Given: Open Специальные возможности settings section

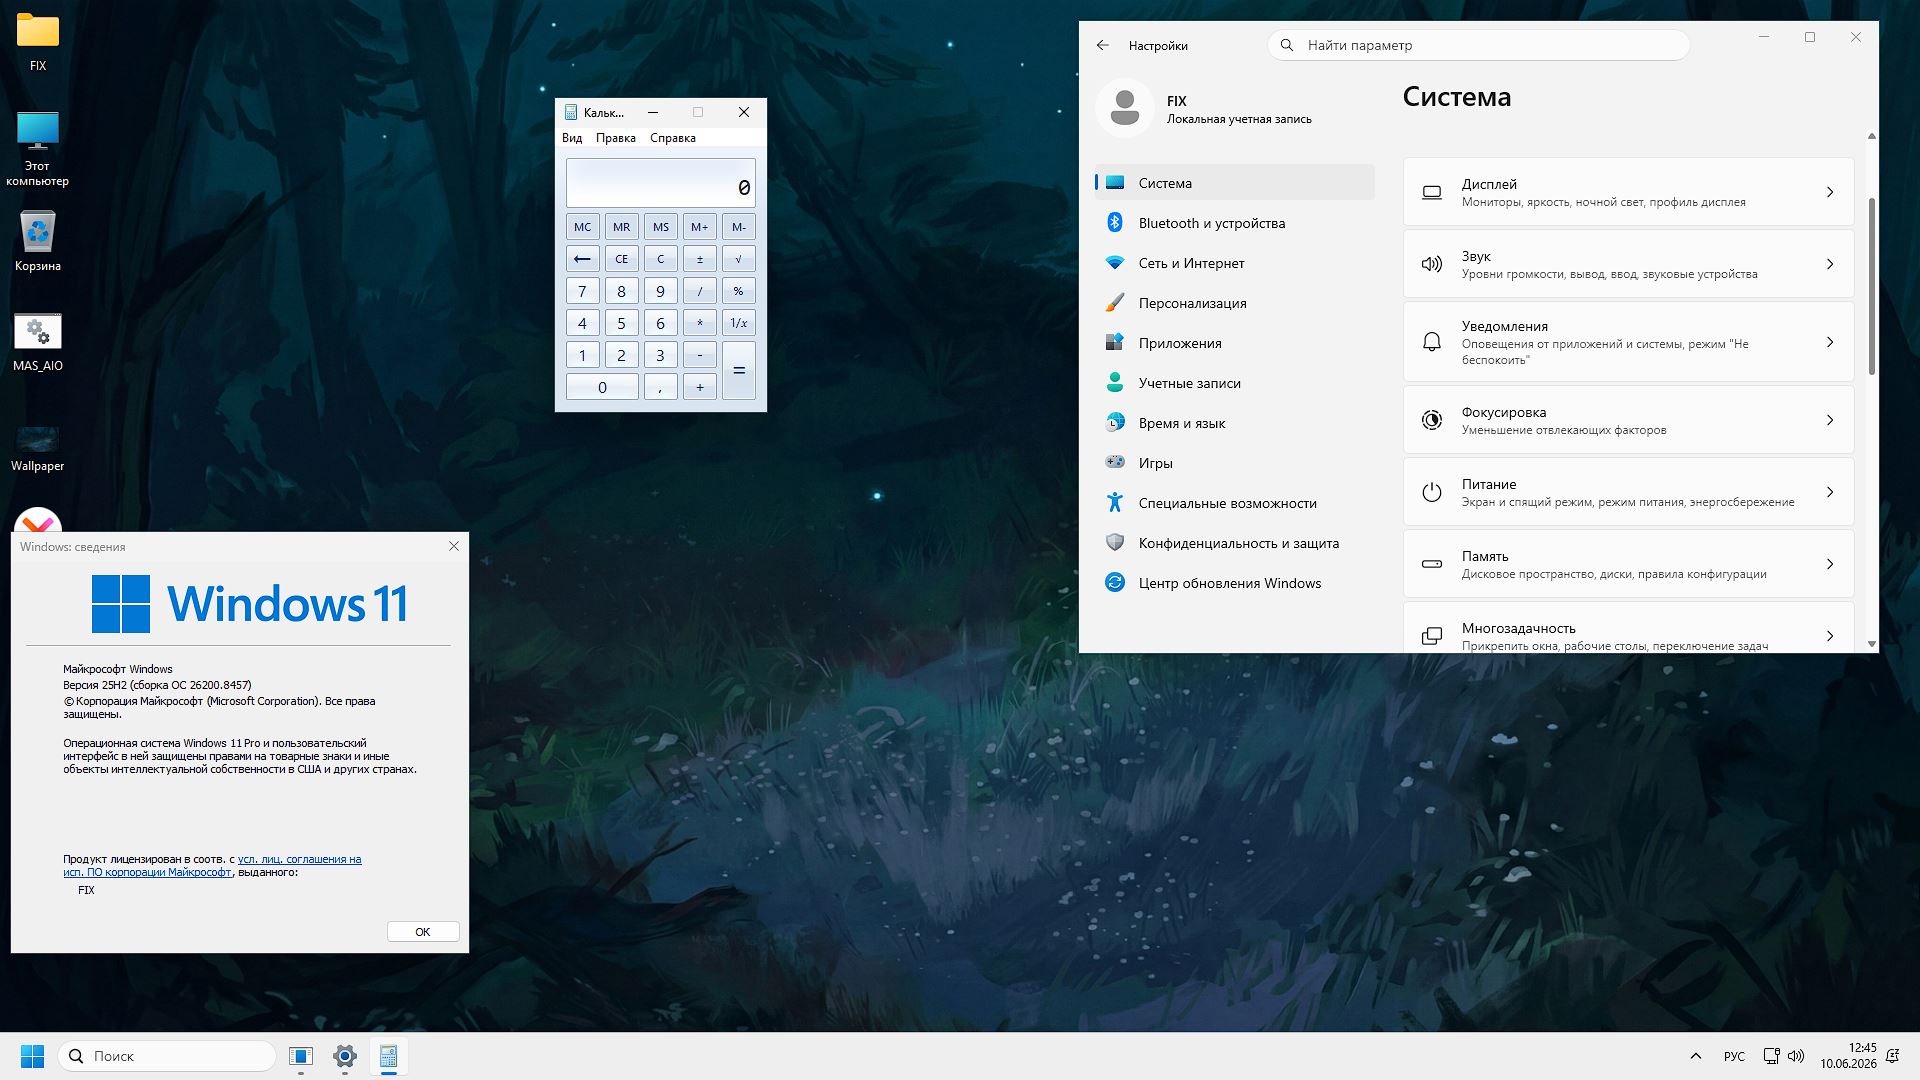Looking at the screenshot, I should (x=1235, y=503).
